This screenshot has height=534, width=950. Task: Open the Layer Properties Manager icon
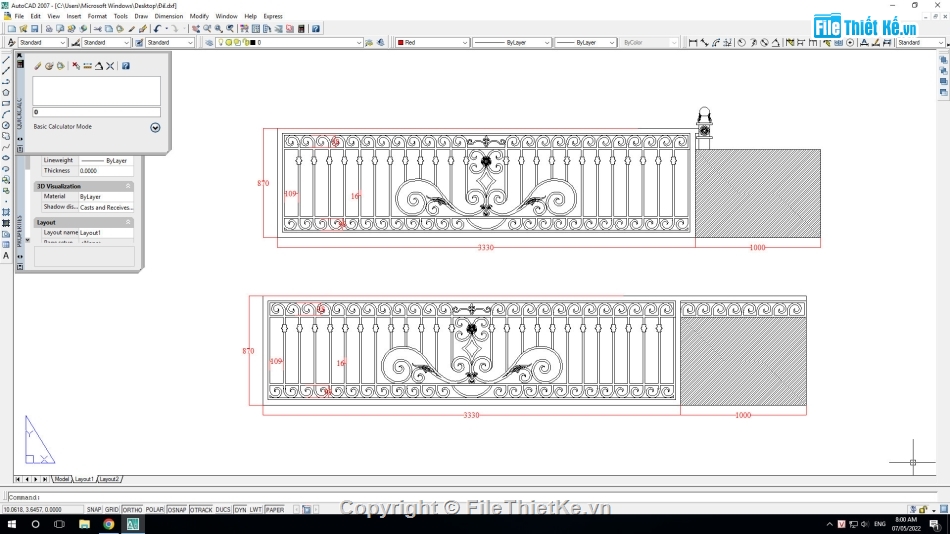209,42
